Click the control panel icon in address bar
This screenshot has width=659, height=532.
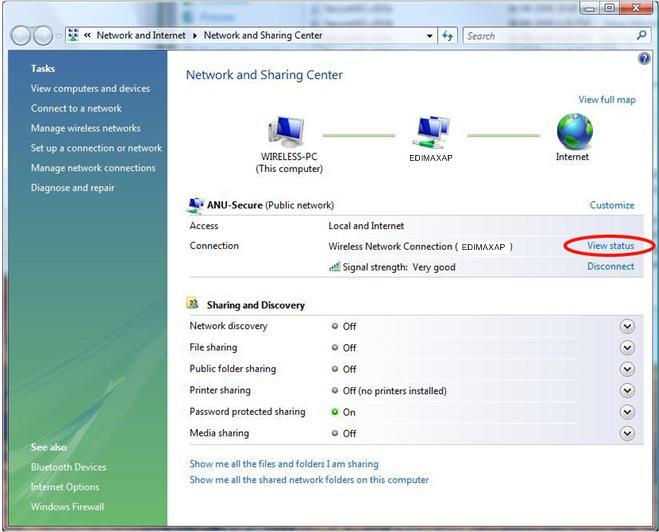pos(74,35)
